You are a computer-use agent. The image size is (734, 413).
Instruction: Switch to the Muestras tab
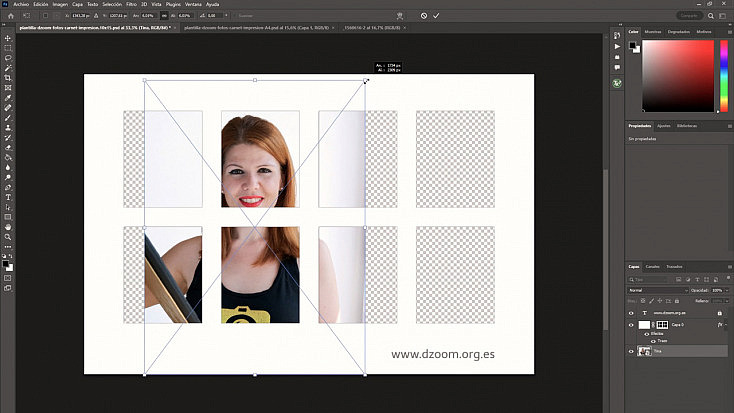coord(653,32)
